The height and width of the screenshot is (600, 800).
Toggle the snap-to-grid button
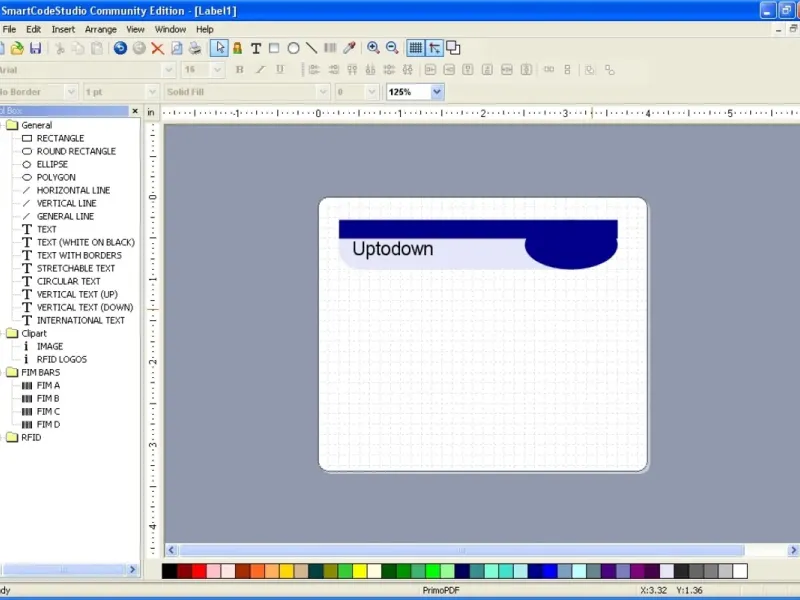[435, 48]
